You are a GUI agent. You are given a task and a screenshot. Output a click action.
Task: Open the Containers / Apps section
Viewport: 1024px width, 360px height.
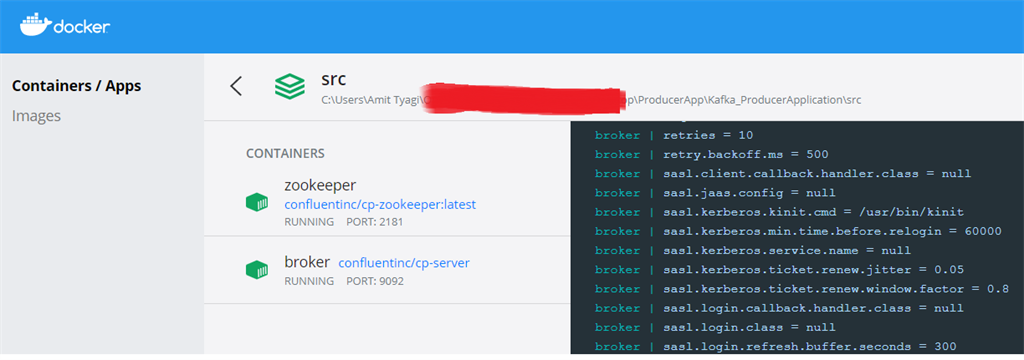77,86
